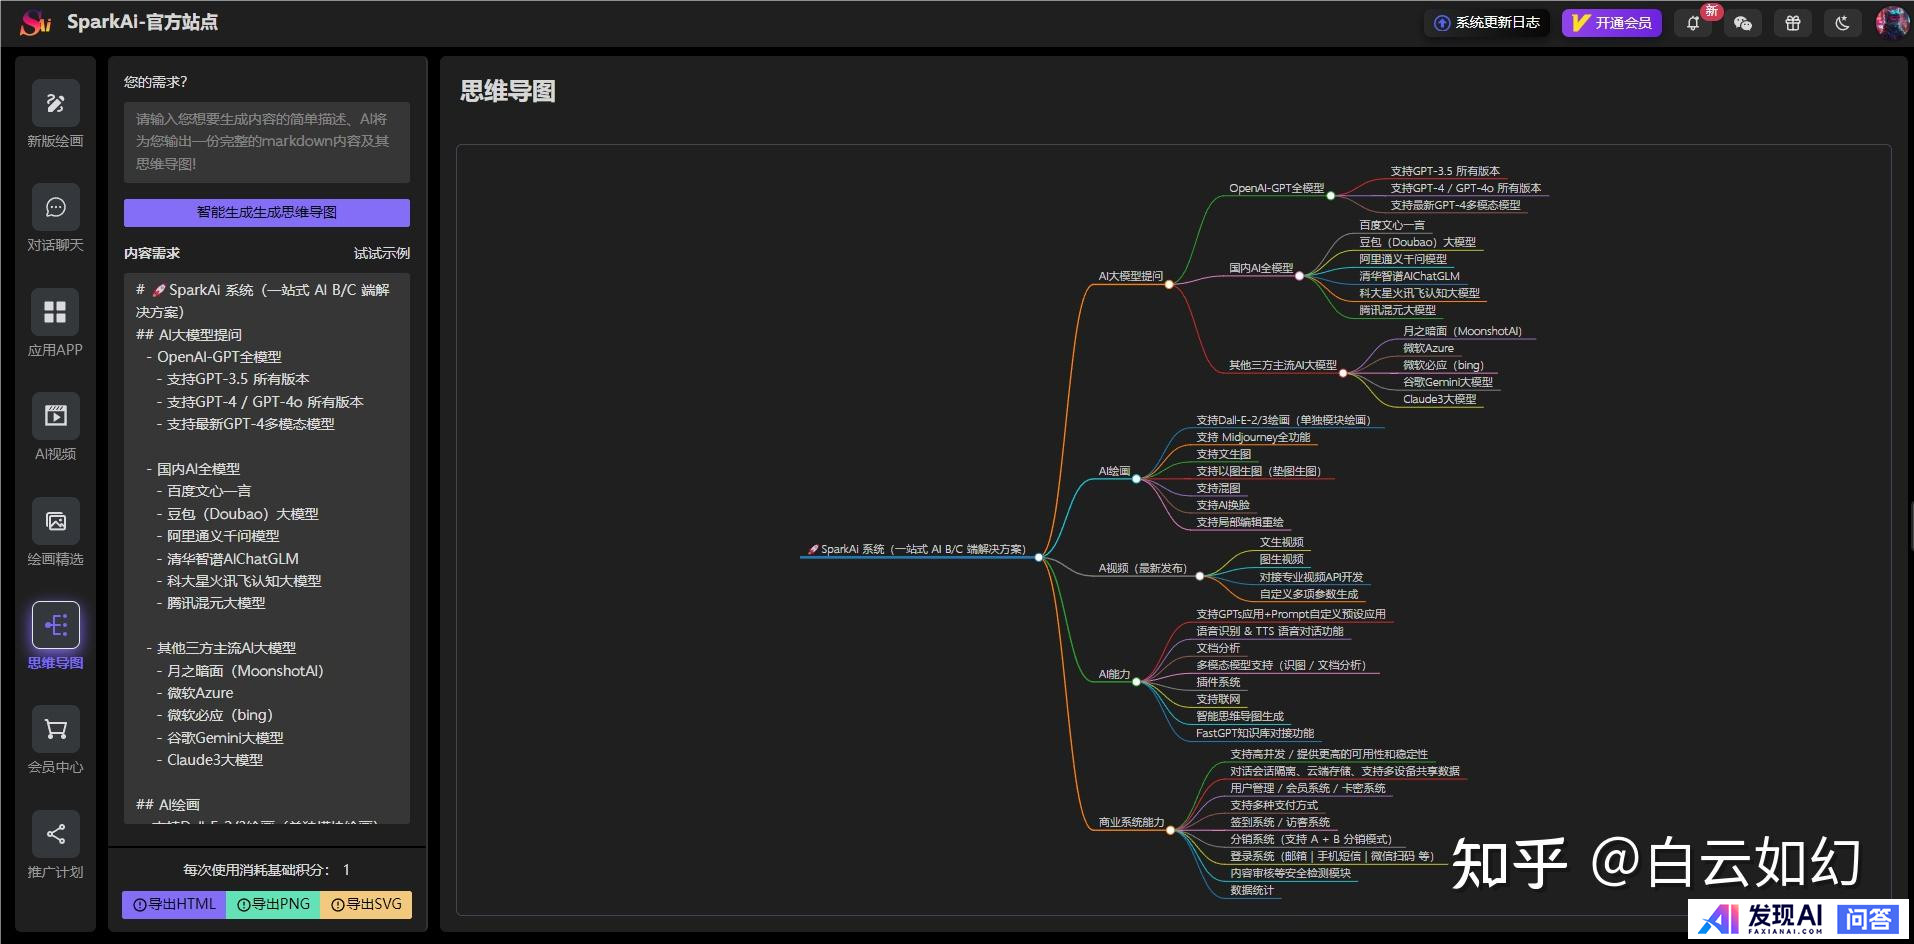Open the 应用APP grid icon
Viewport: 1914px width, 944px height.
tap(55, 313)
